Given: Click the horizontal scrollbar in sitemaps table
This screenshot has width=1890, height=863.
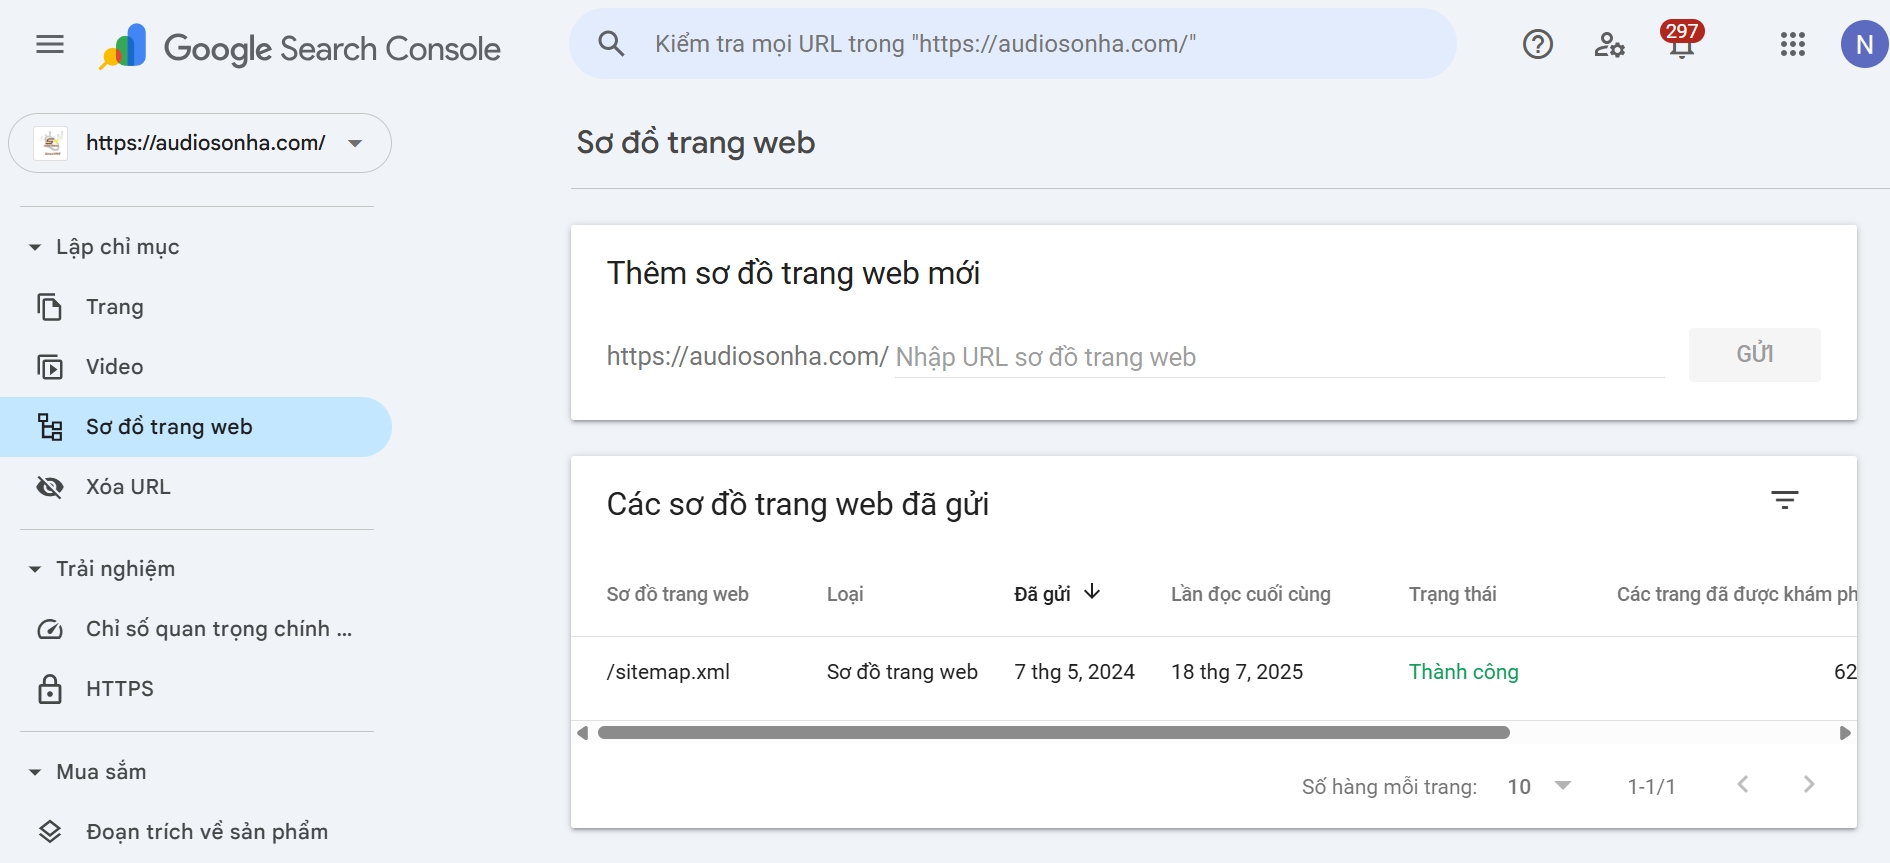Looking at the screenshot, I should click(x=1053, y=733).
